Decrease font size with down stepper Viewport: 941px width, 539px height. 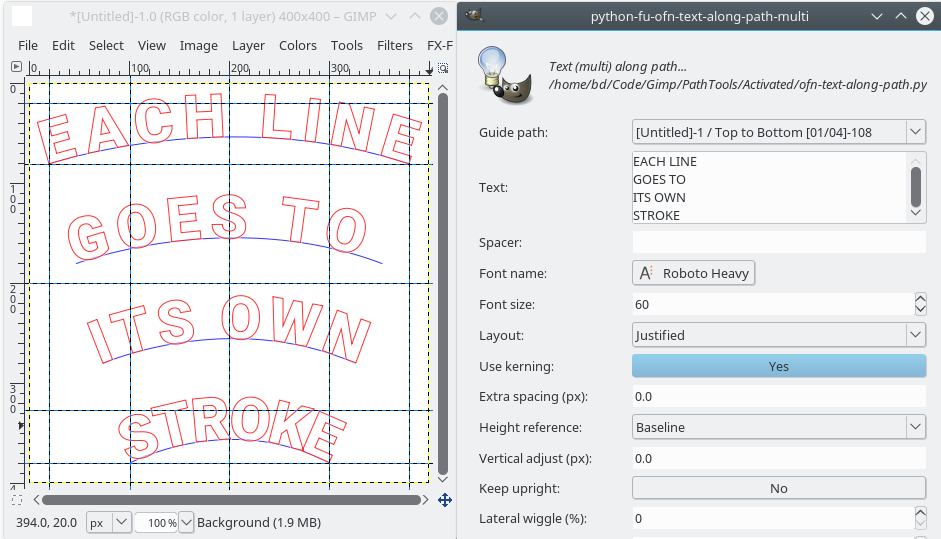(920, 310)
